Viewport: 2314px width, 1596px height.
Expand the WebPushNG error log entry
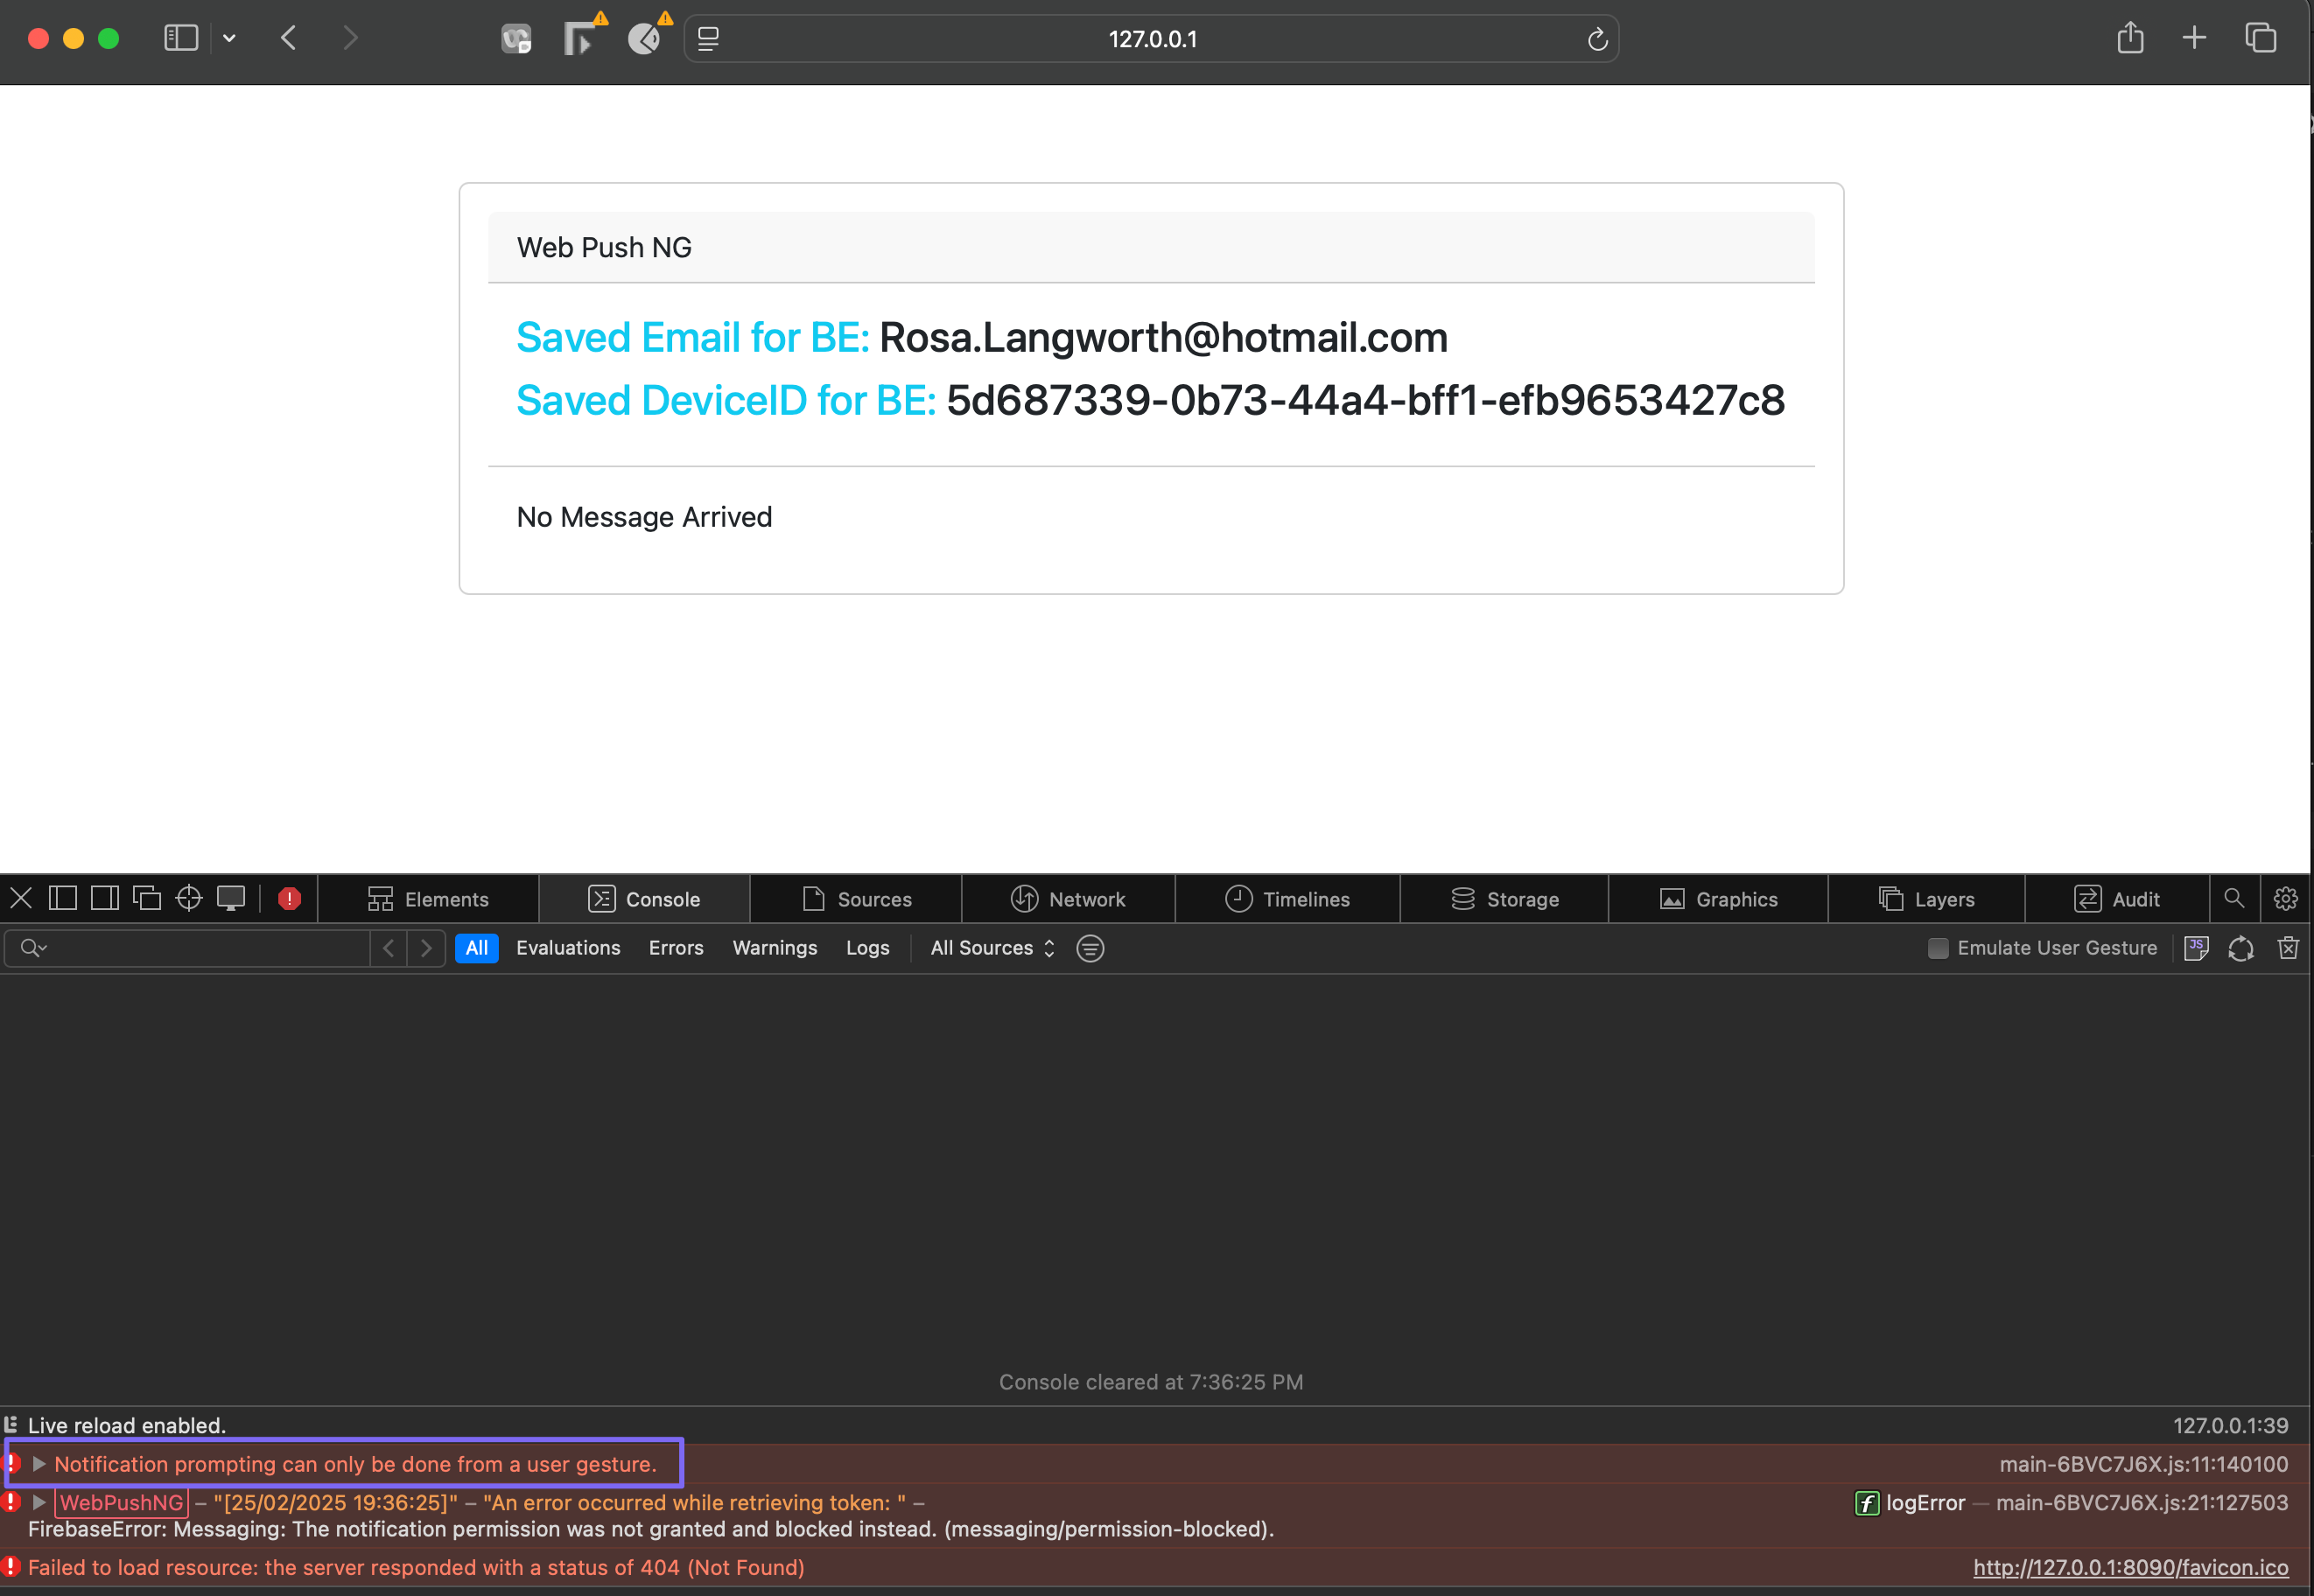tap(39, 1502)
